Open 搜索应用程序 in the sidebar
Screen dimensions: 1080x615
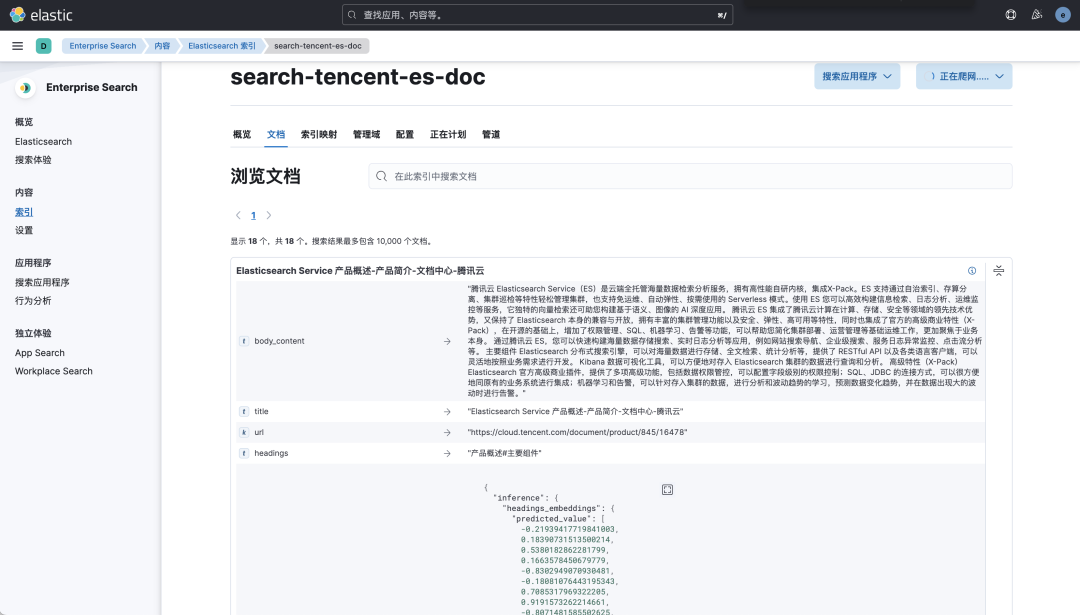click(x=42, y=282)
